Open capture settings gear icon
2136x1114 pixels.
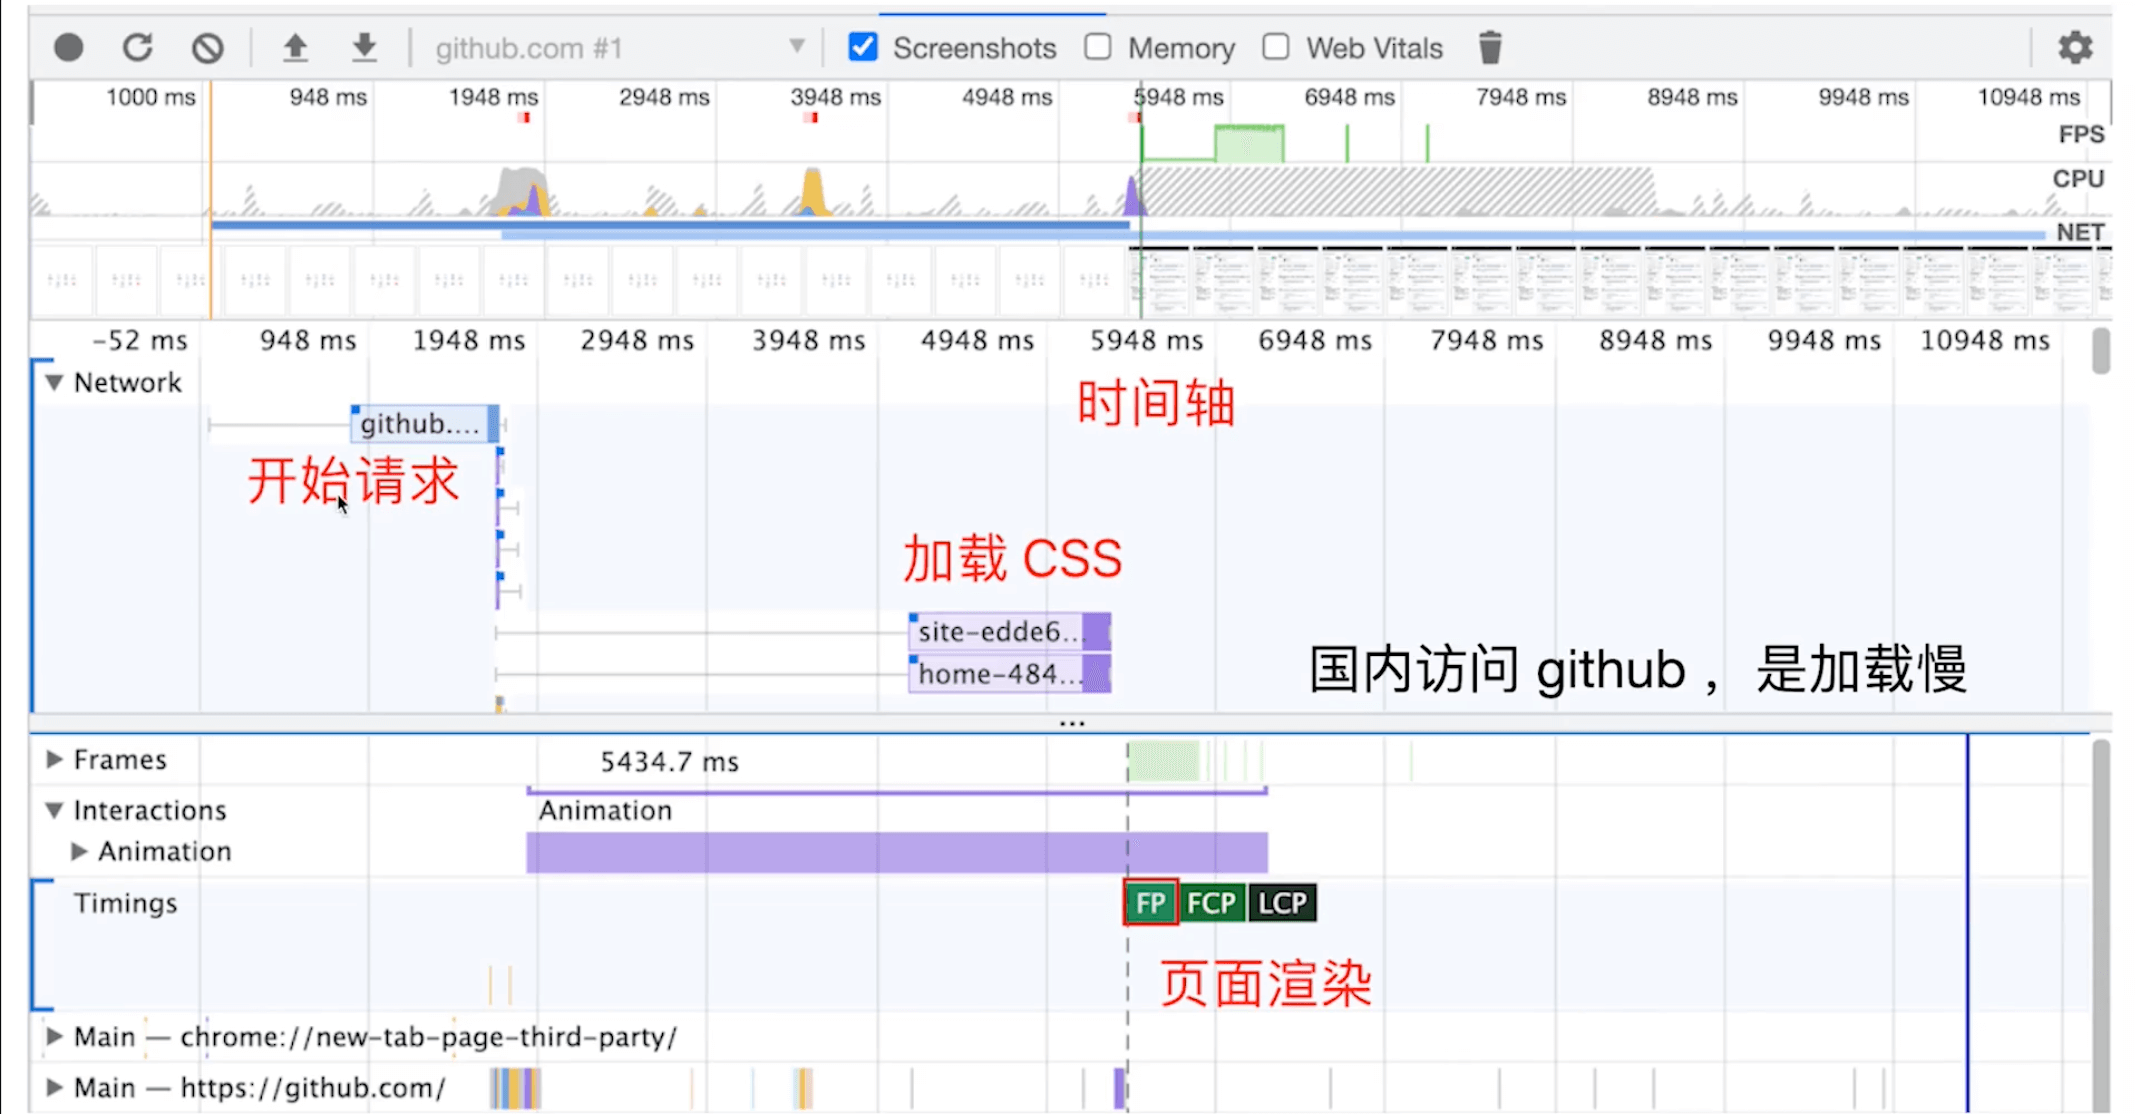click(x=2075, y=47)
